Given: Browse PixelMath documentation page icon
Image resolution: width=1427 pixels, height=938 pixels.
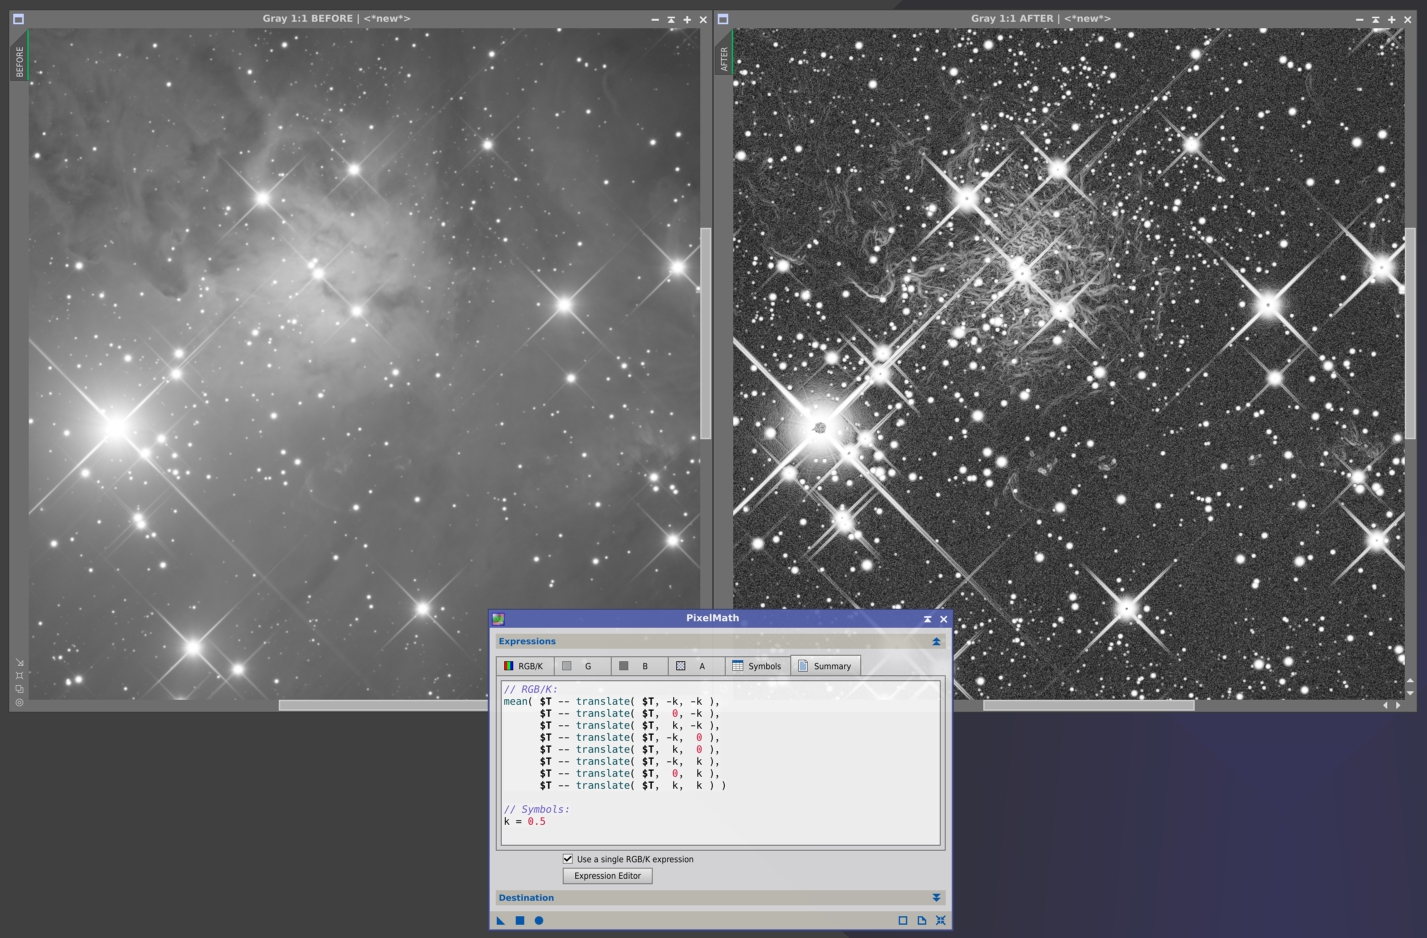Looking at the screenshot, I should (x=922, y=920).
